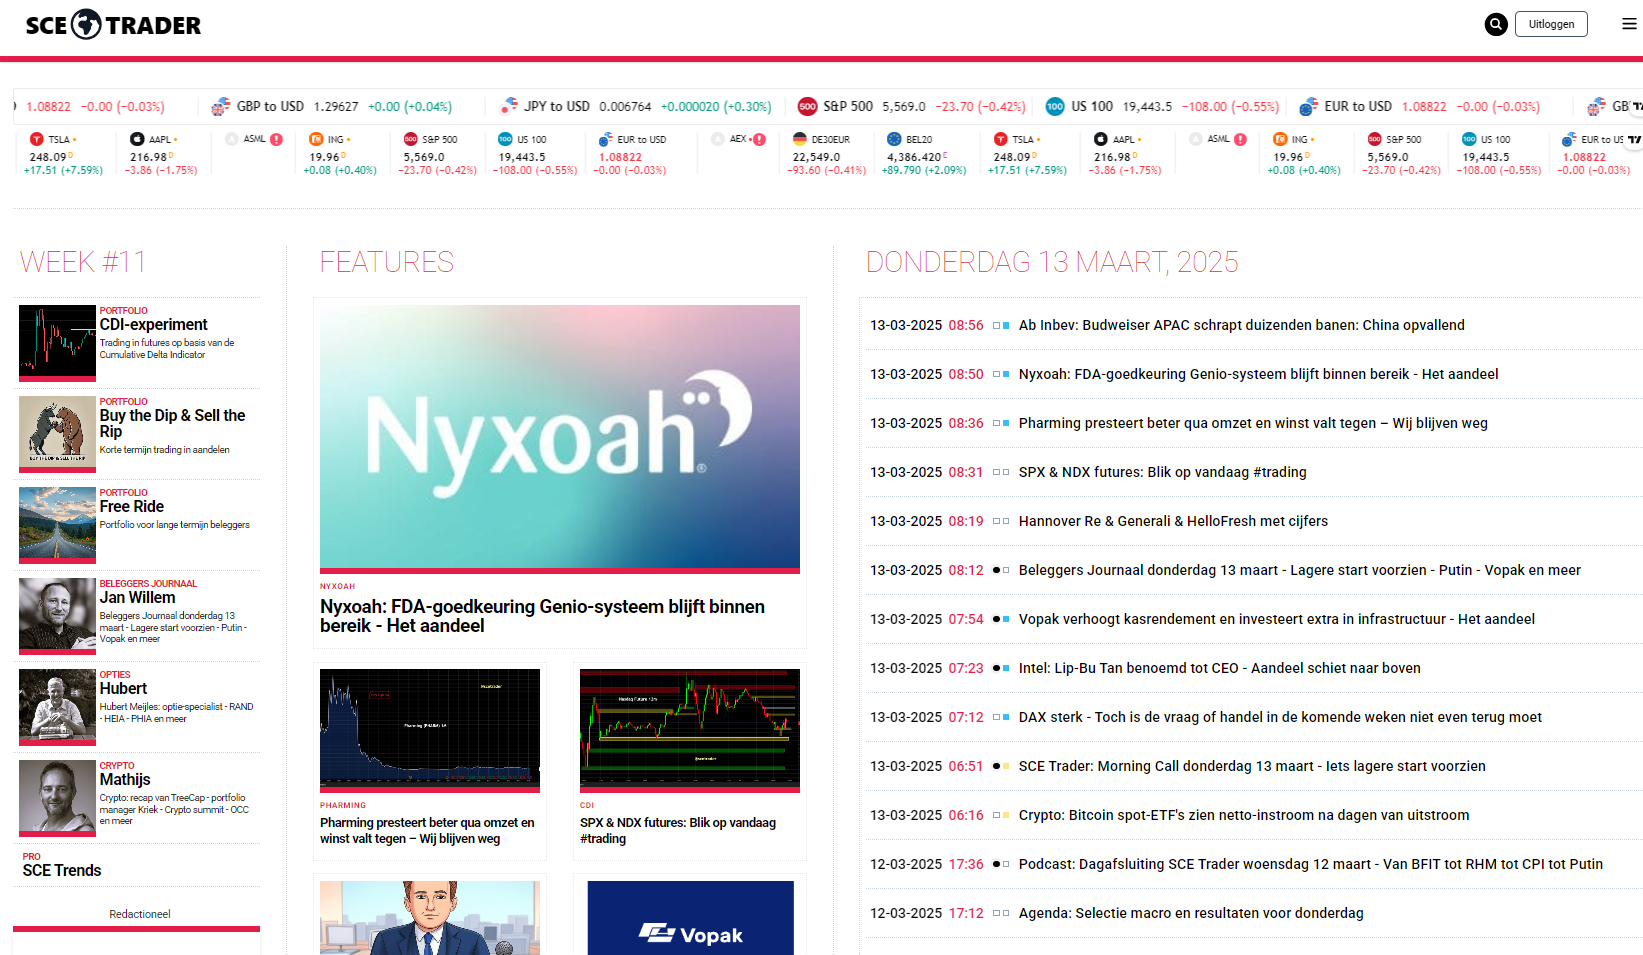Viewport: 1643px width, 955px height.
Task: Open the Hubert opties title
Action: coord(123,688)
